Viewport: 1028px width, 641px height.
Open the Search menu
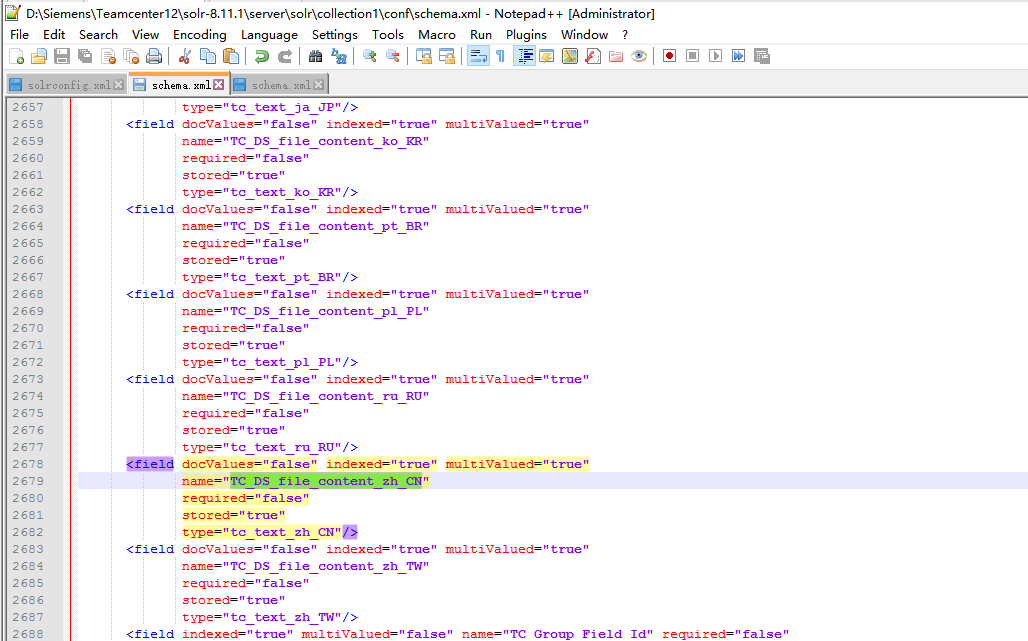tap(98, 35)
